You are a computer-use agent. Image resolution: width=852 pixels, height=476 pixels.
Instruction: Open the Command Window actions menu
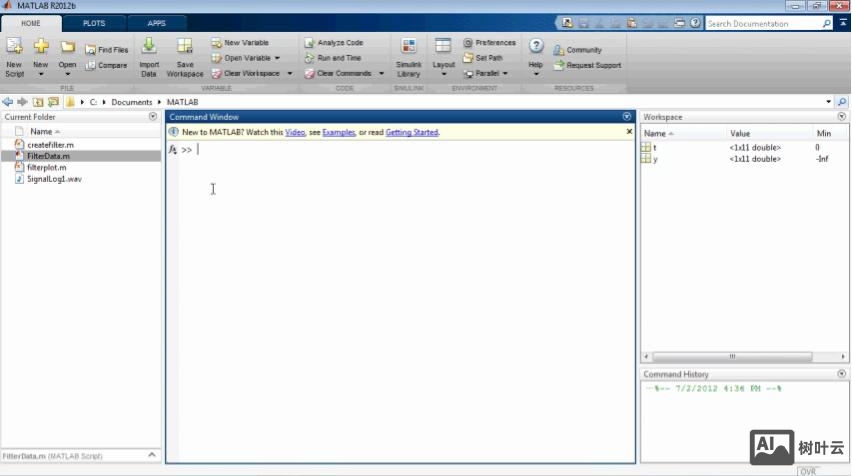pos(627,116)
